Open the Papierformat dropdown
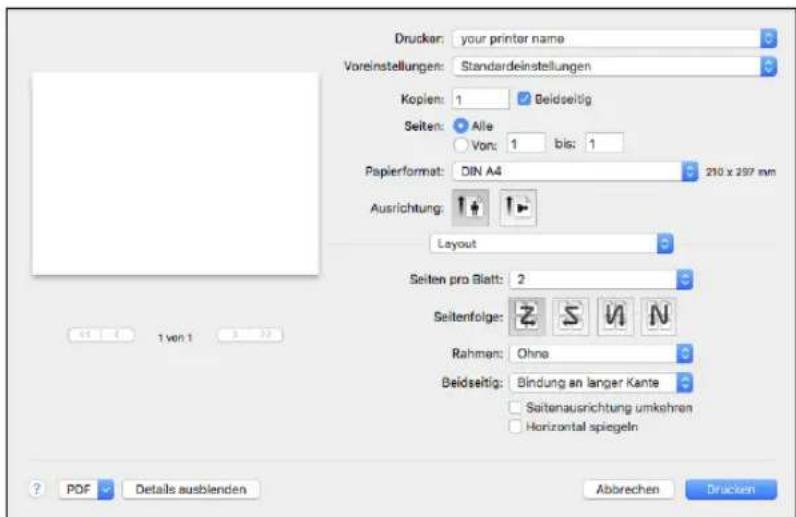The width and height of the screenshot is (796, 517). click(575, 172)
